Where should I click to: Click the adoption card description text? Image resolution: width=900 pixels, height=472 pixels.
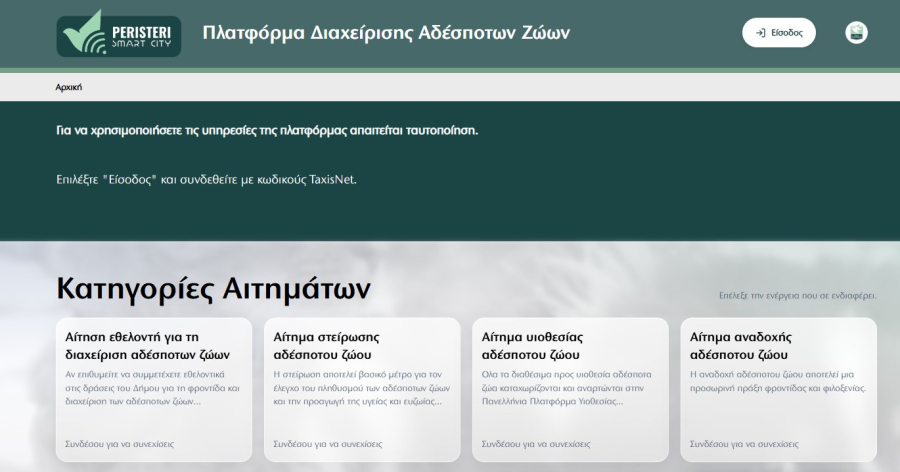[568, 387]
